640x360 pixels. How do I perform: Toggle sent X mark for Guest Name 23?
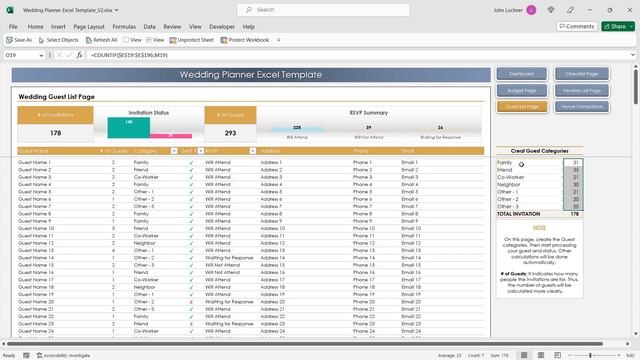[191, 324]
